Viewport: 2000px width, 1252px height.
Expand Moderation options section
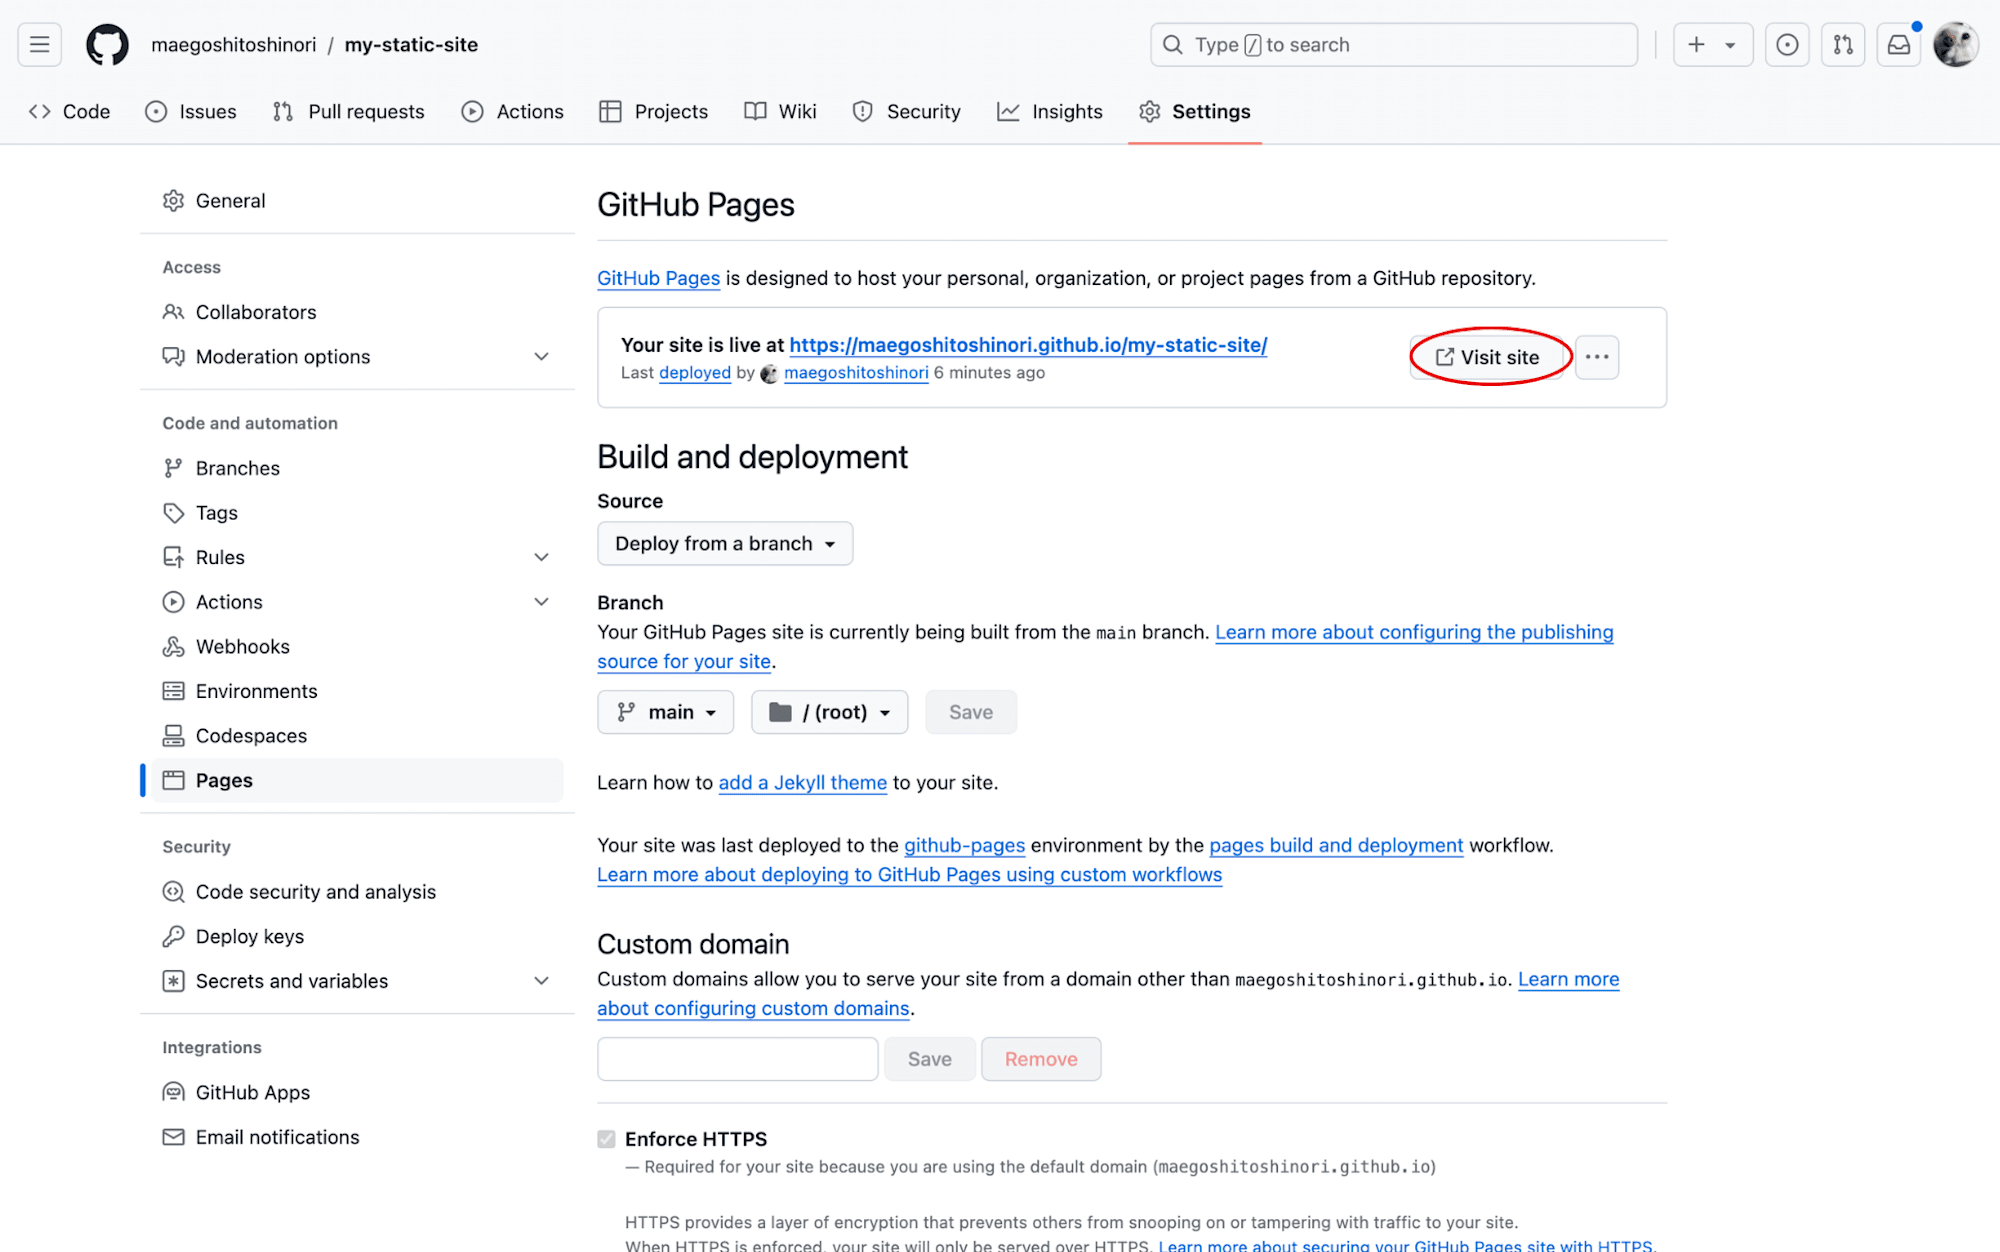click(541, 357)
